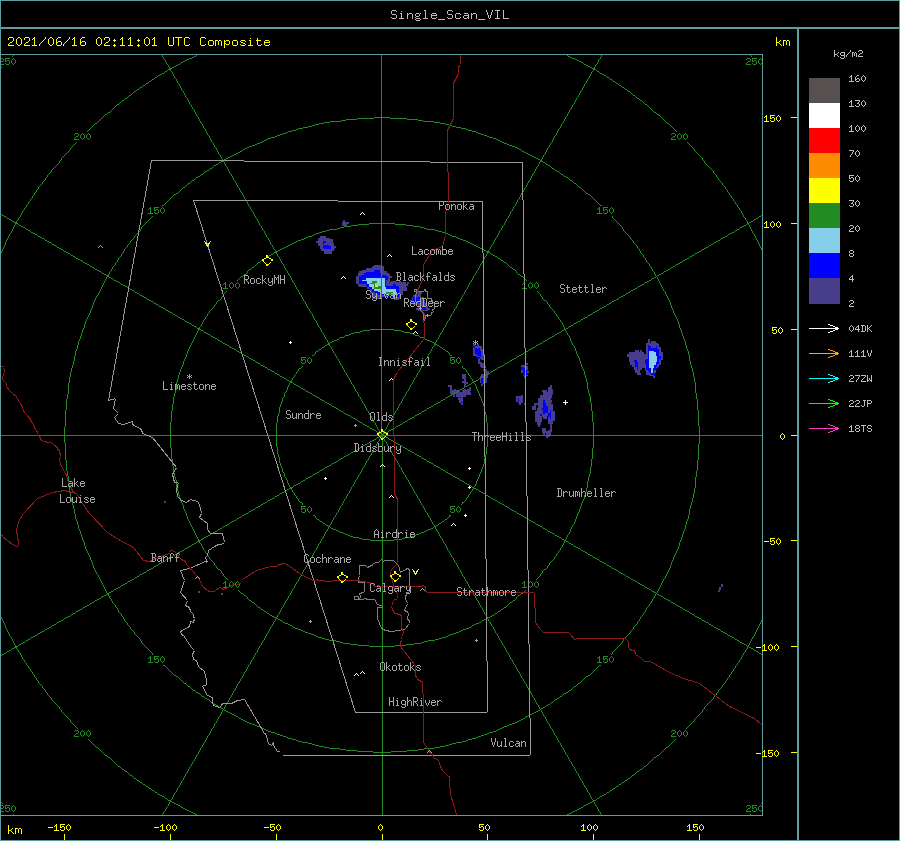This screenshot has height=841, width=900.
Task: Click the Limestone label
Action: (189, 386)
